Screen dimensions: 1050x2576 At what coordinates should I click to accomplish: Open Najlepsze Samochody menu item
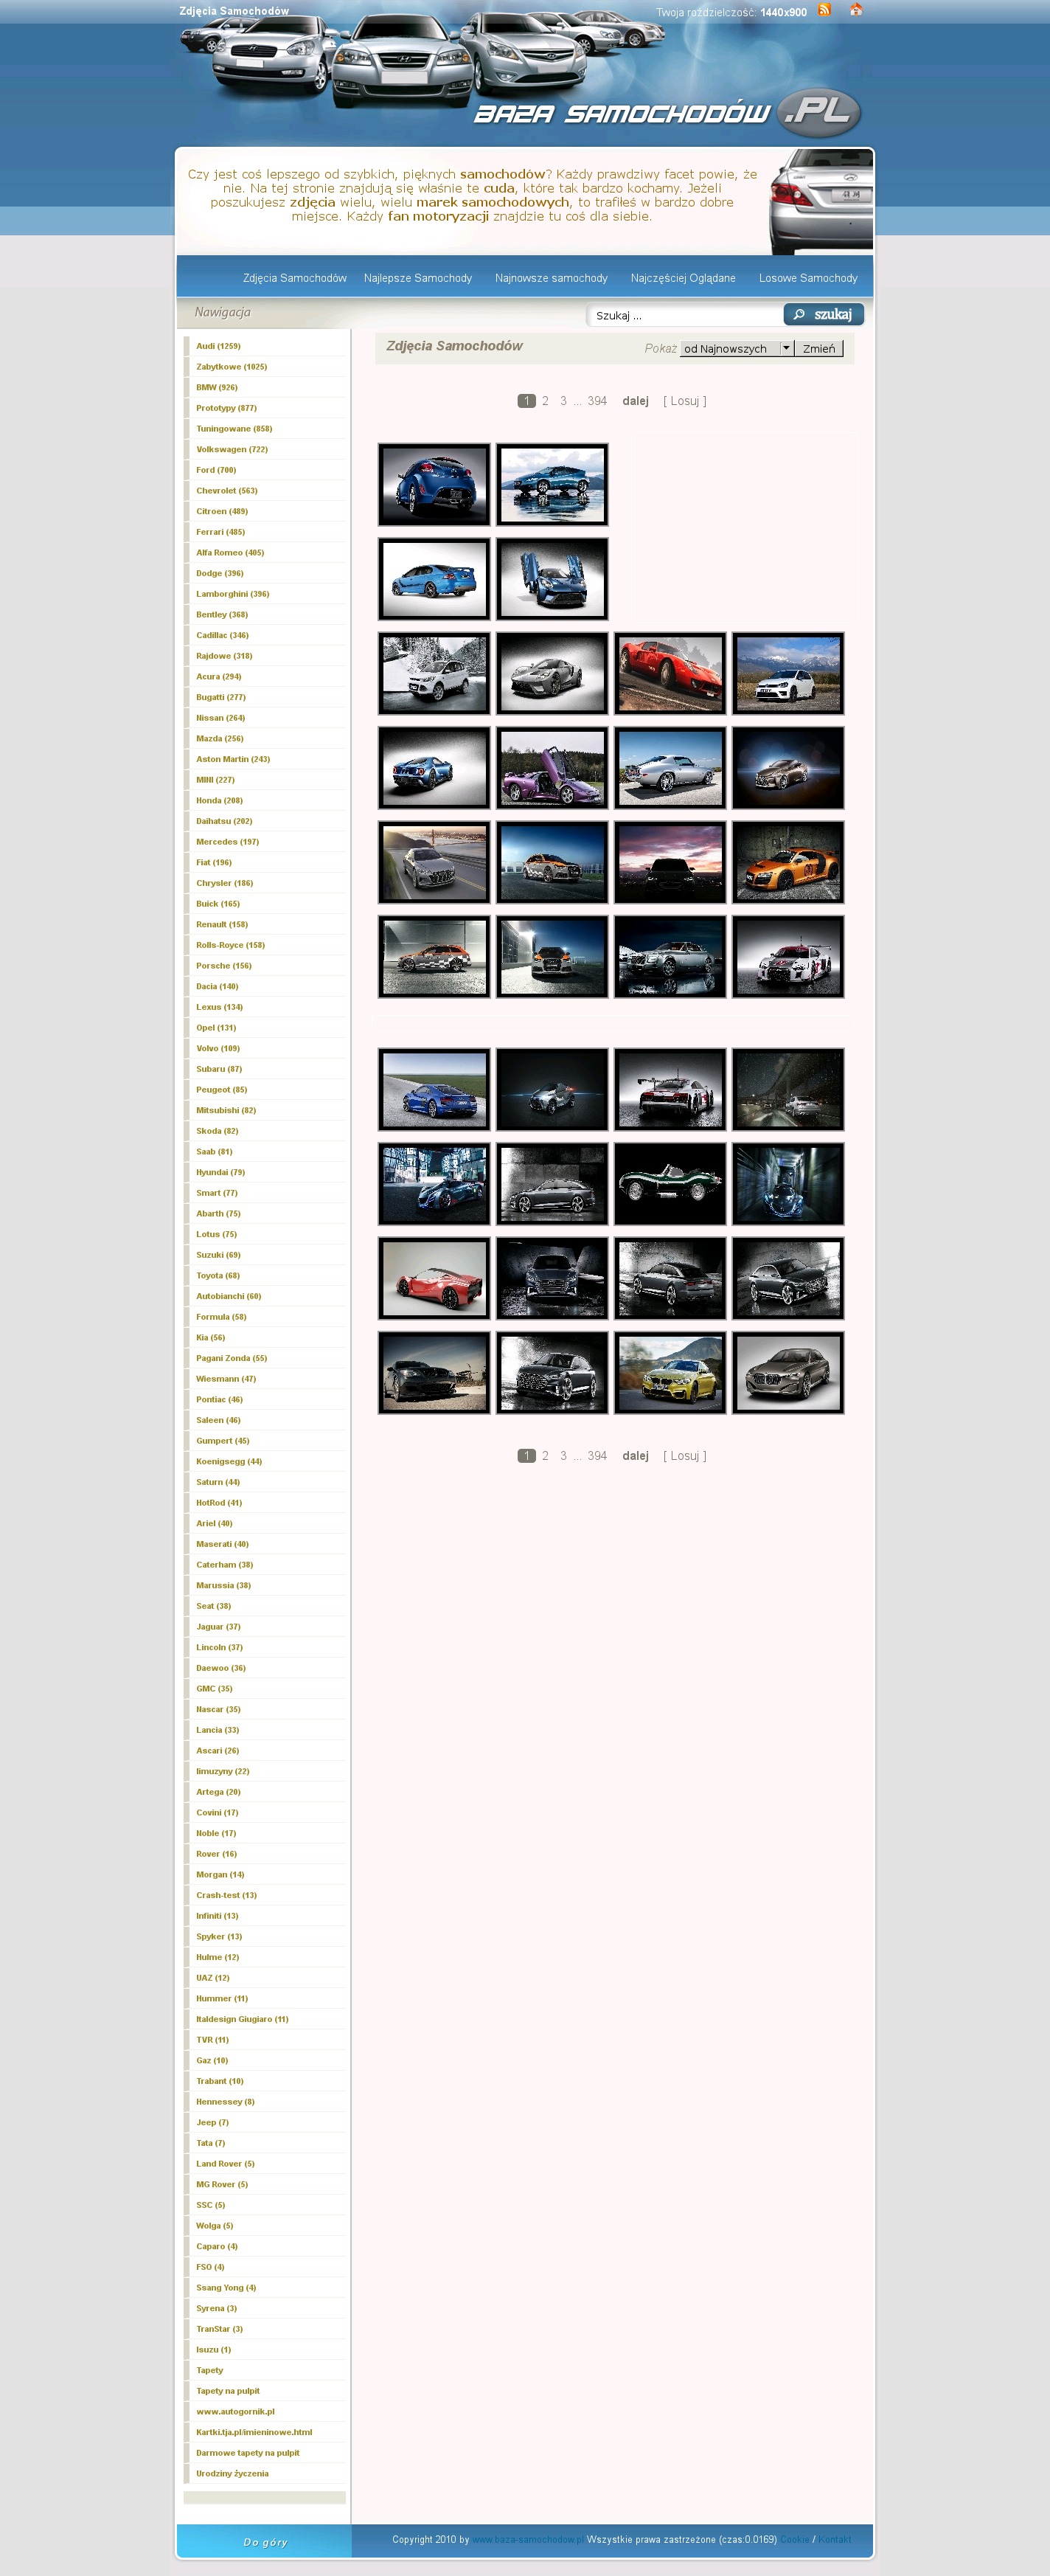coord(417,278)
